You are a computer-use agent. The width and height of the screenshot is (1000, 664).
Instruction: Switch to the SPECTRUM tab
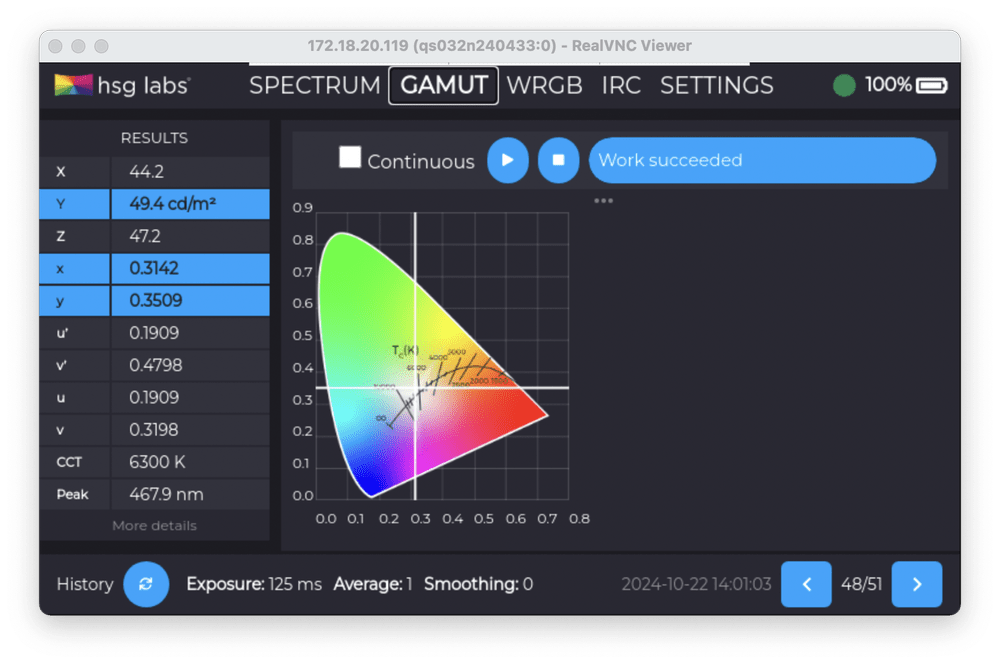[314, 85]
